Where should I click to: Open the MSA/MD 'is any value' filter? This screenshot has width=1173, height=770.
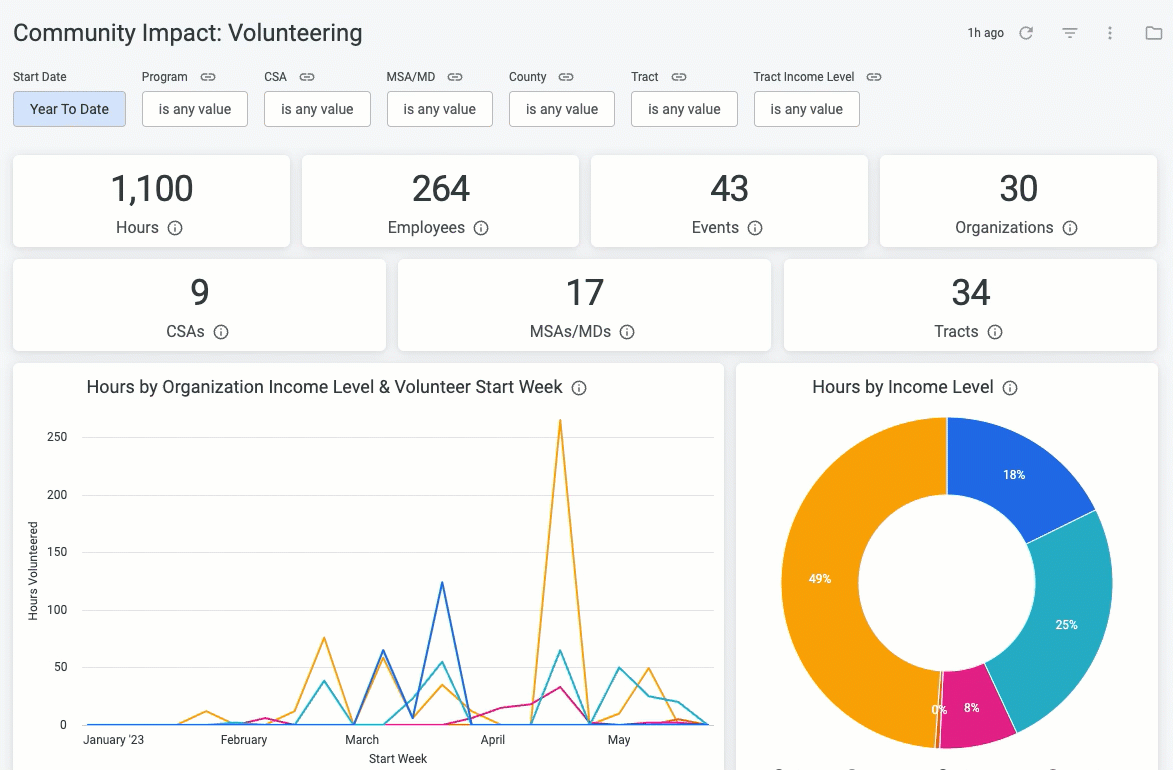tap(440, 109)
